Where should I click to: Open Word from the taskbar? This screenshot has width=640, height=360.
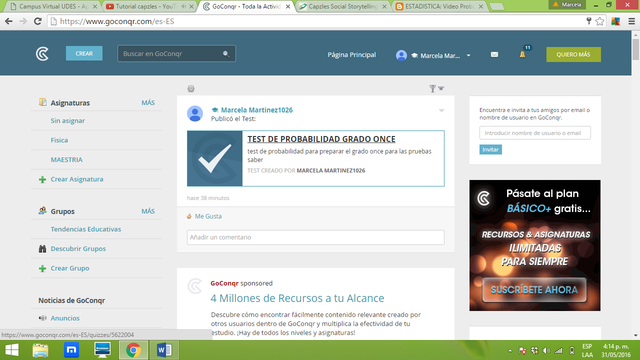[x=164, y=350]
